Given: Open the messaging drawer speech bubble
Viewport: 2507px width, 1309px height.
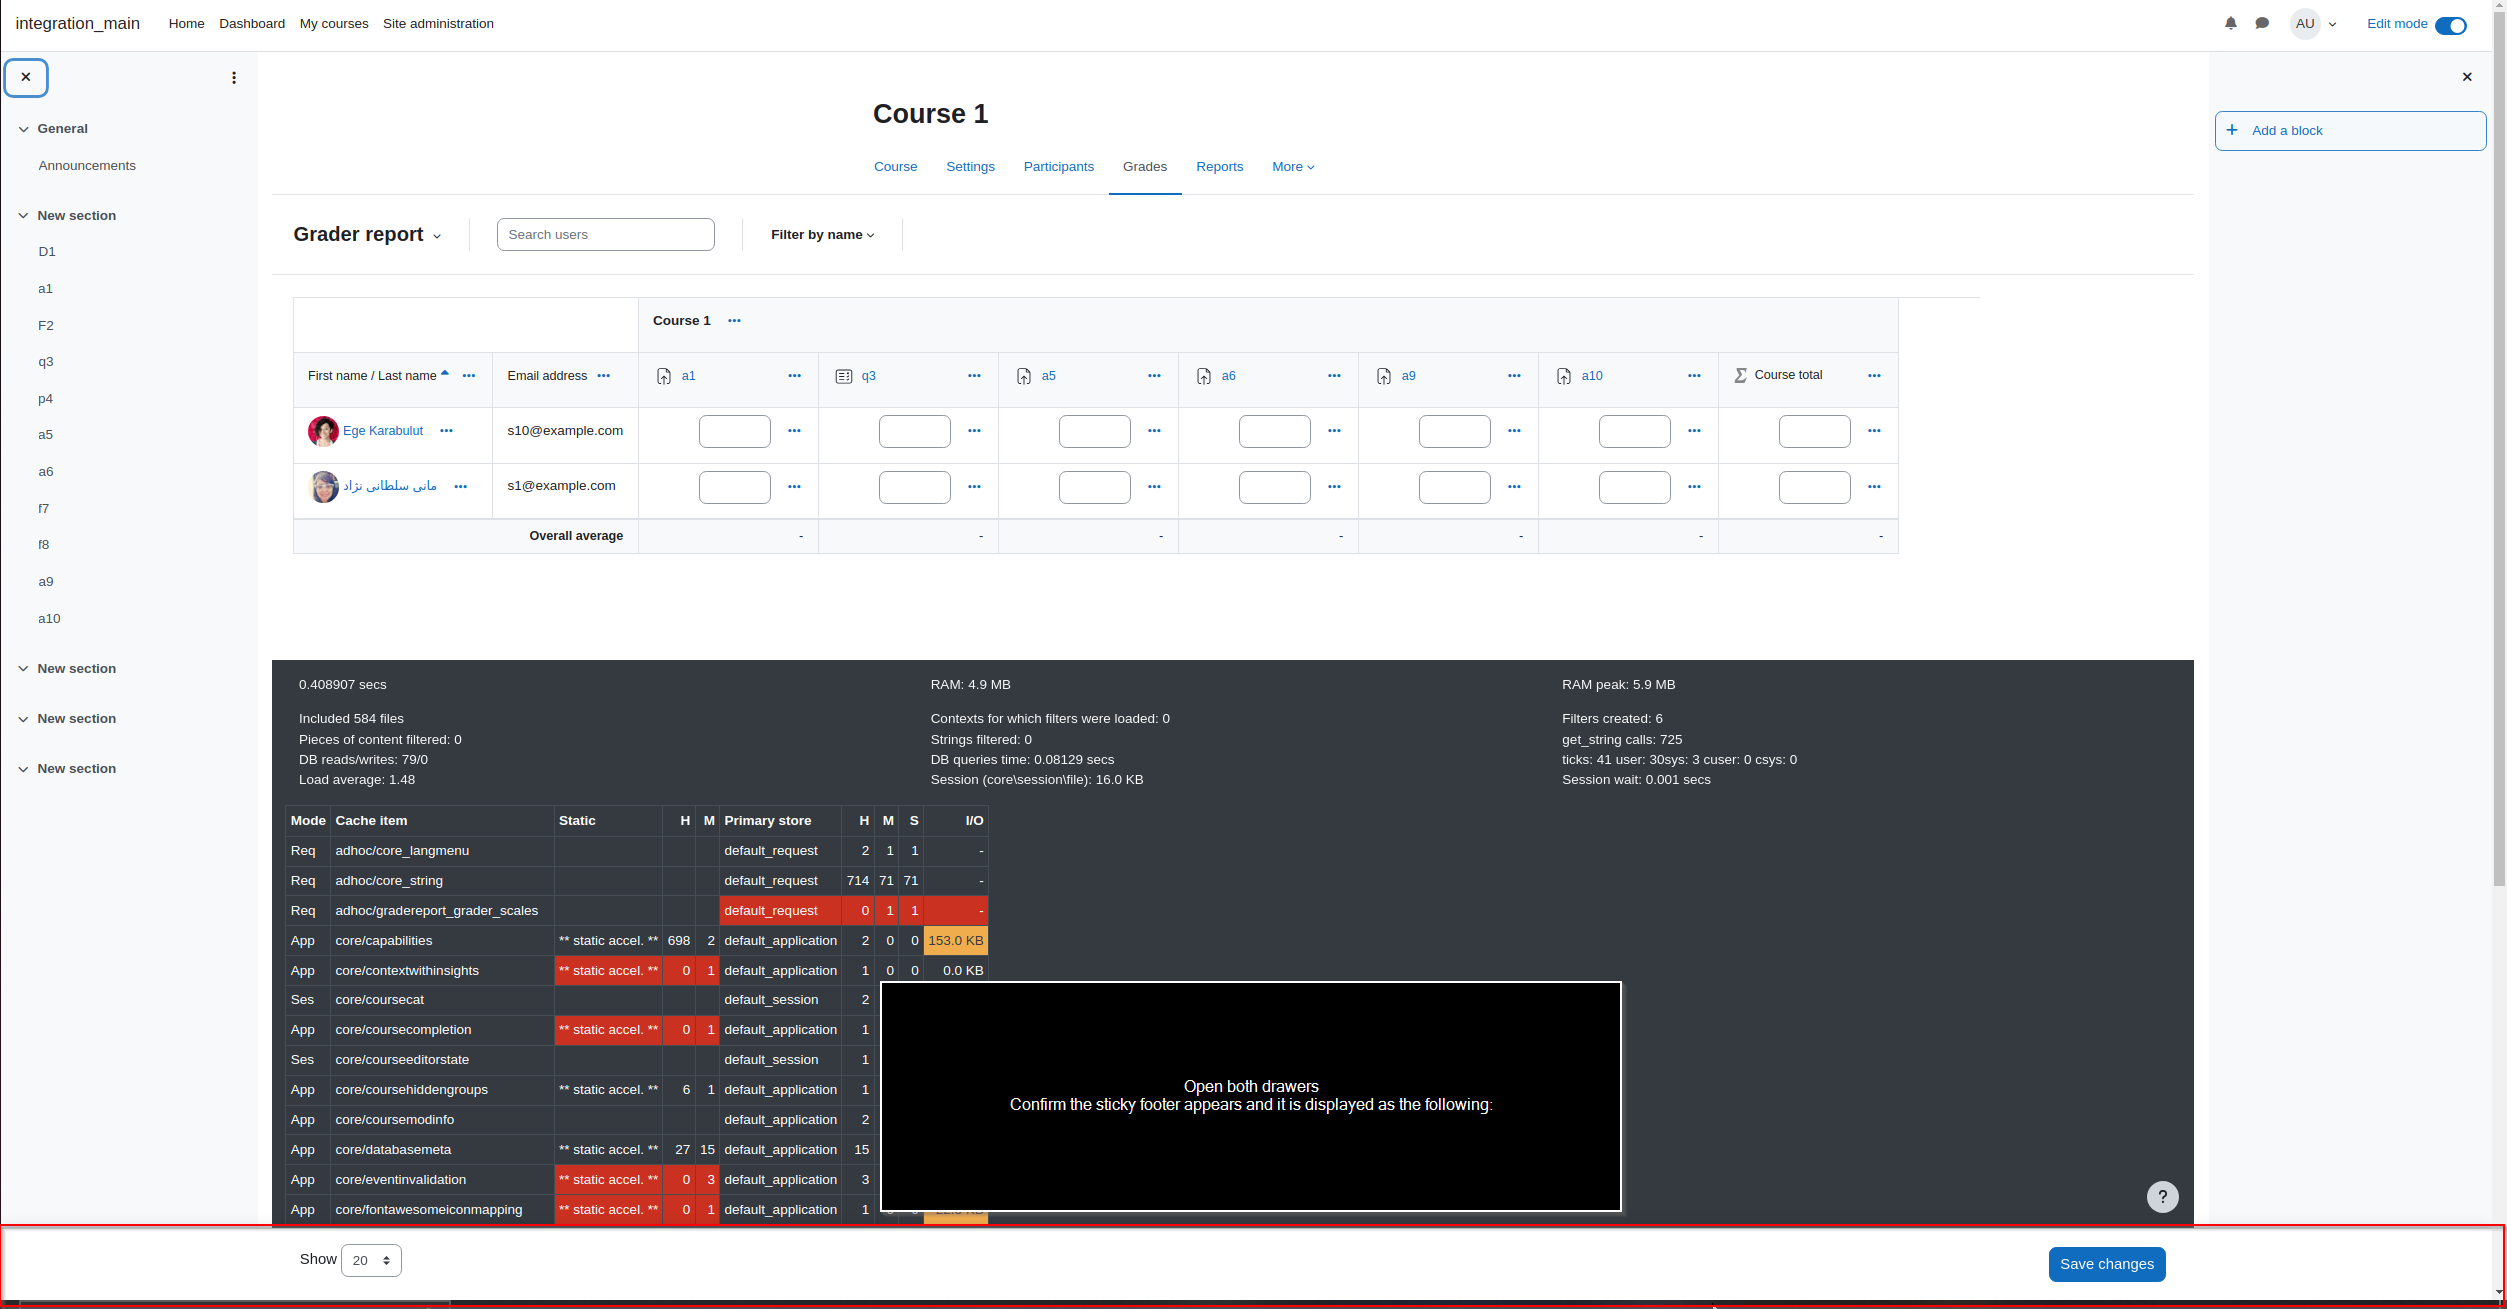Looking at the screenshot, I should (2262, 23).
